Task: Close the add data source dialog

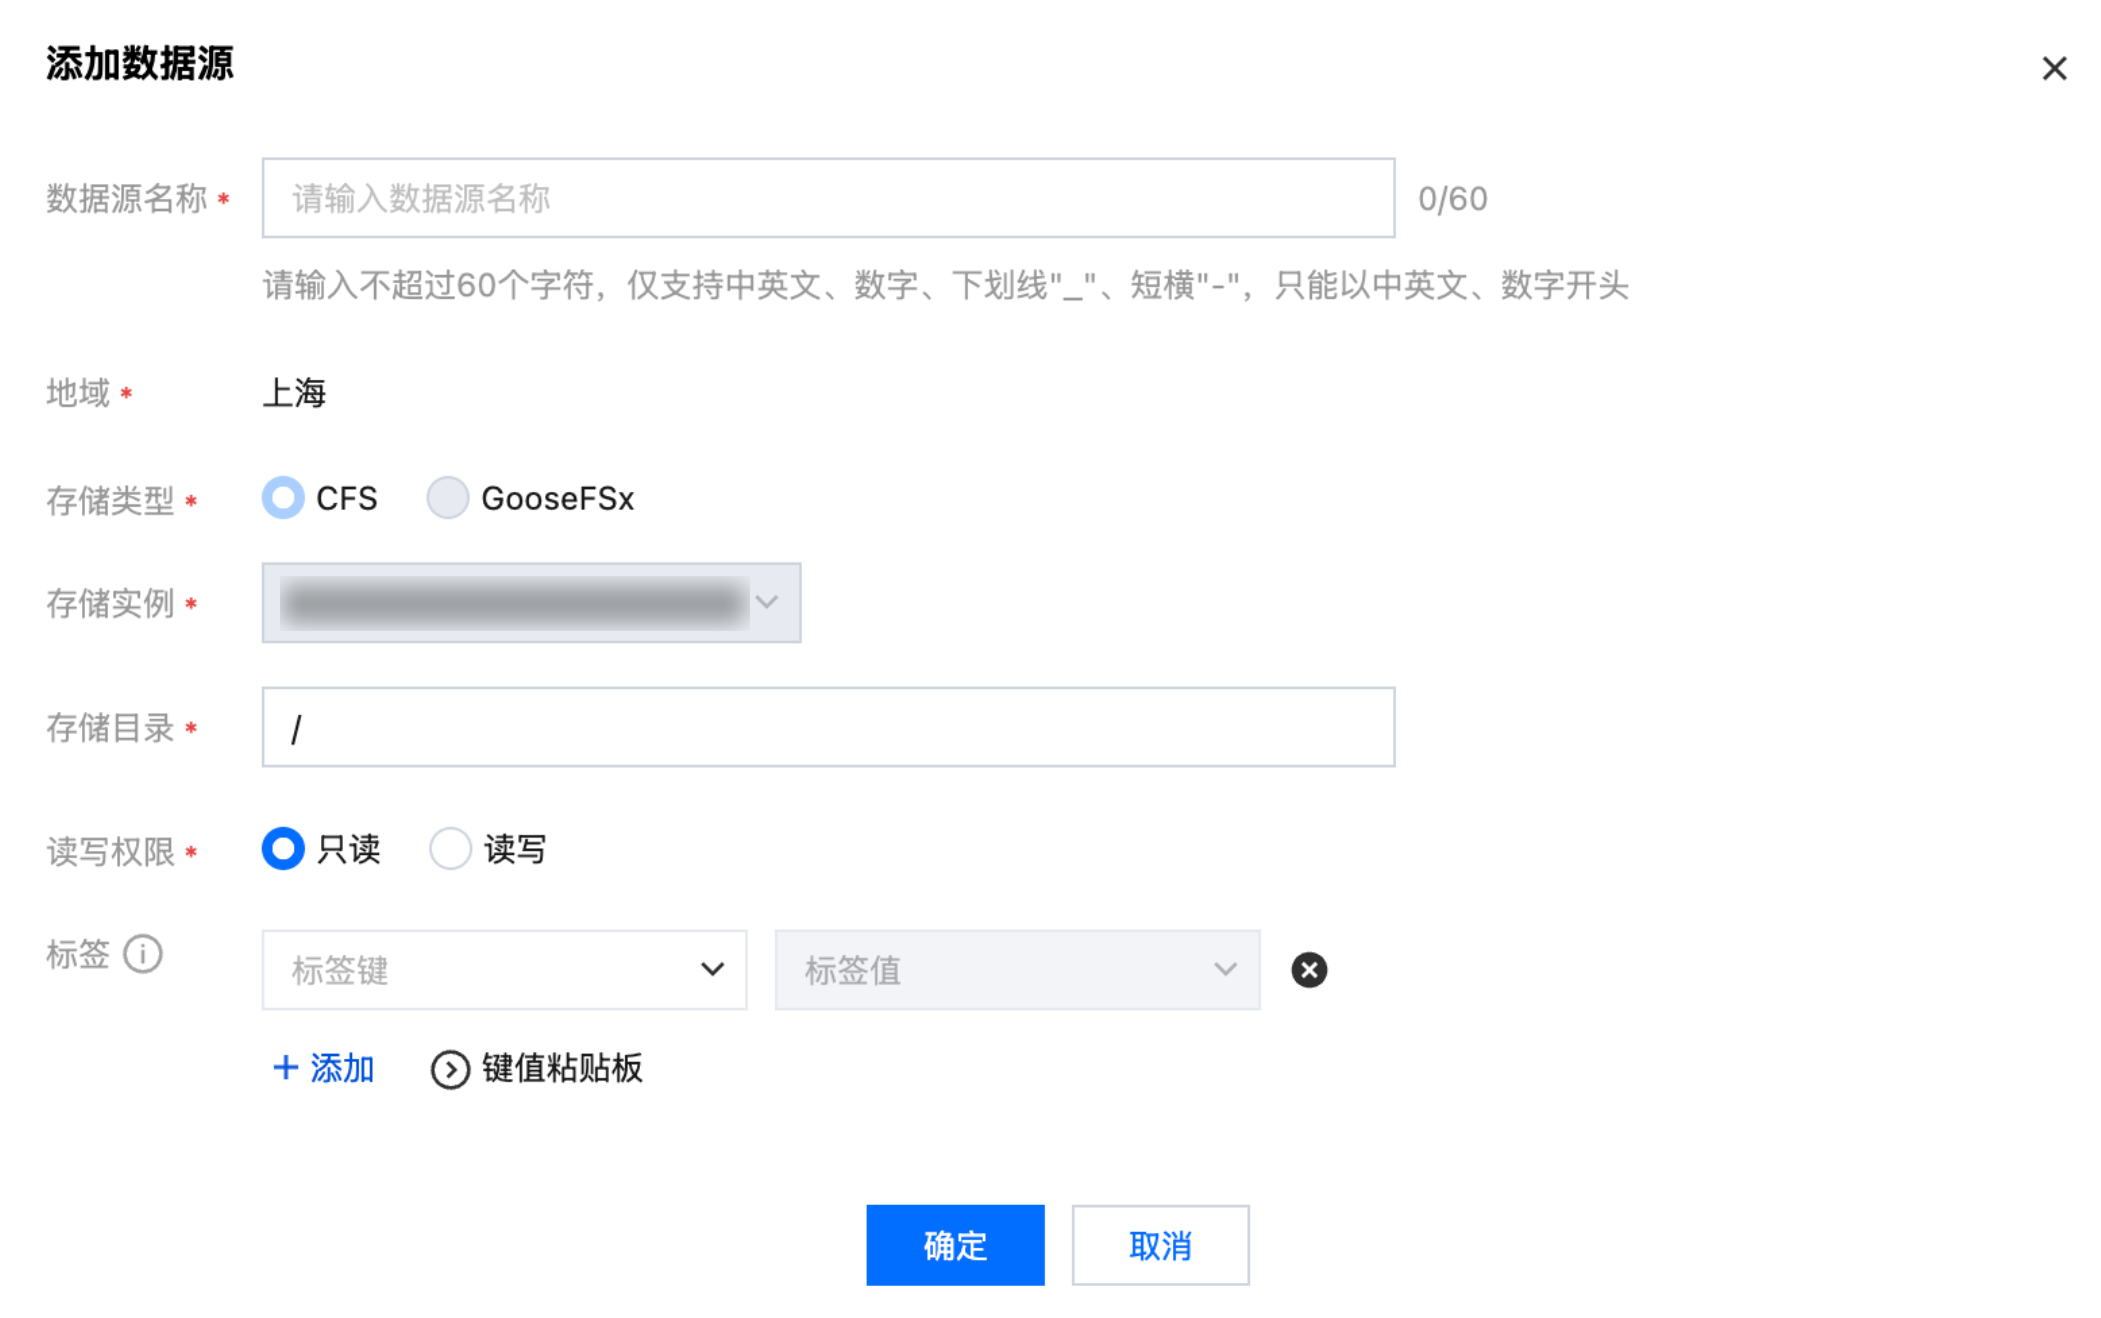Action: pos(2053,68)
